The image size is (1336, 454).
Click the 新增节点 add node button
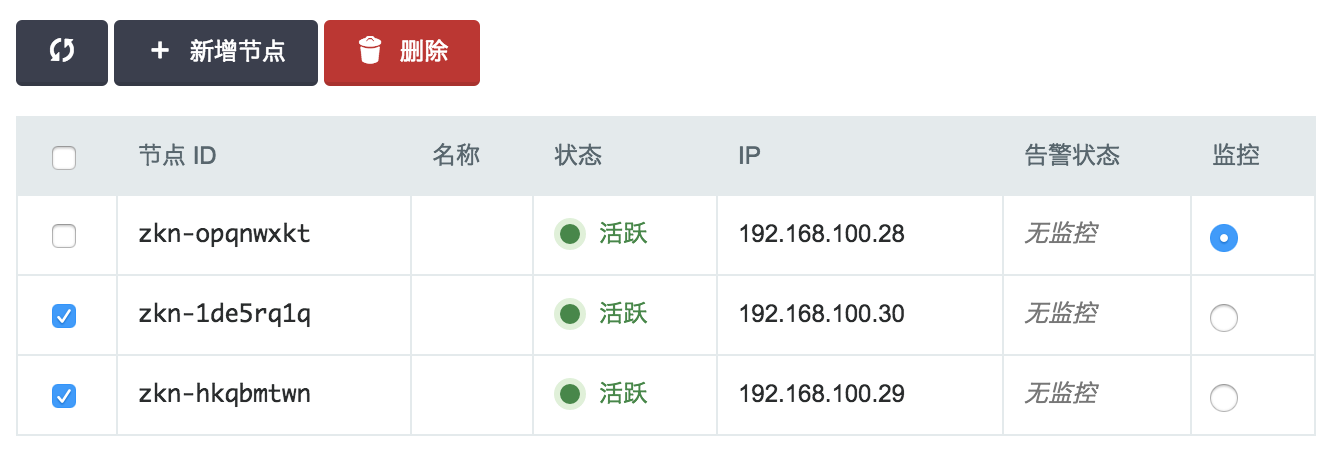216,52
